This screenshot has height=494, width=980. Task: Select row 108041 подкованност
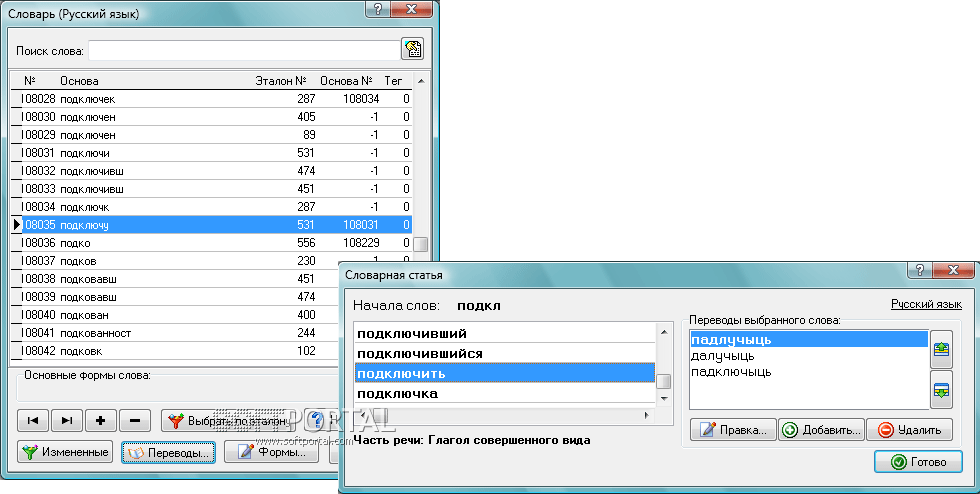coord(175,333)
